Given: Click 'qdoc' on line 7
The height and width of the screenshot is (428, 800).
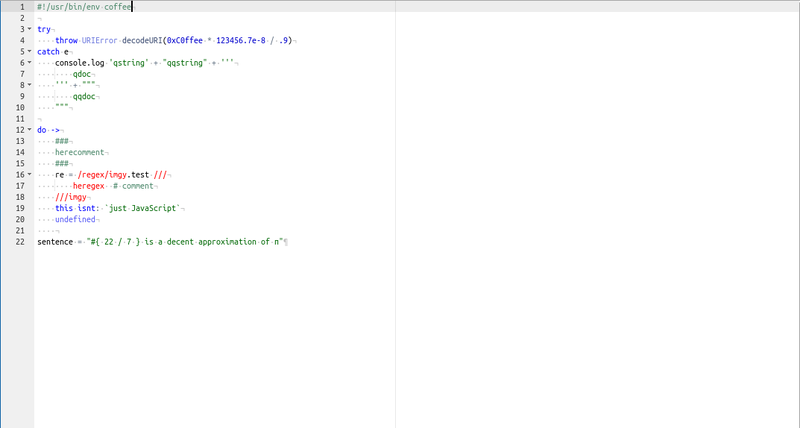Looking at the screenshot, I should point(82,74).
